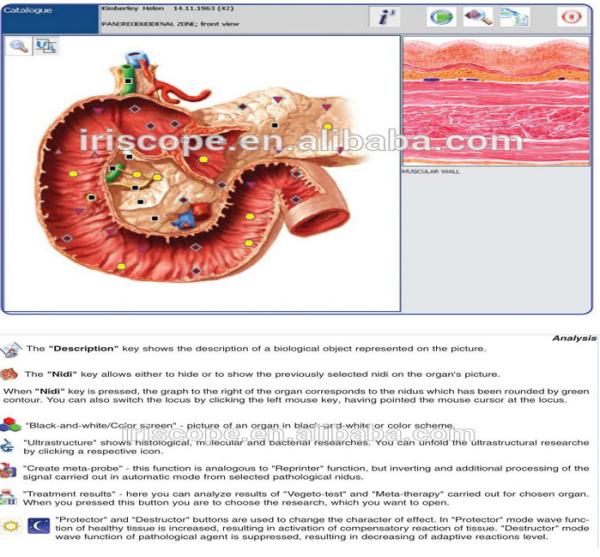Screen dimensions: 600x557
Task: Click the red exit icon
Action: coord(571,17)
